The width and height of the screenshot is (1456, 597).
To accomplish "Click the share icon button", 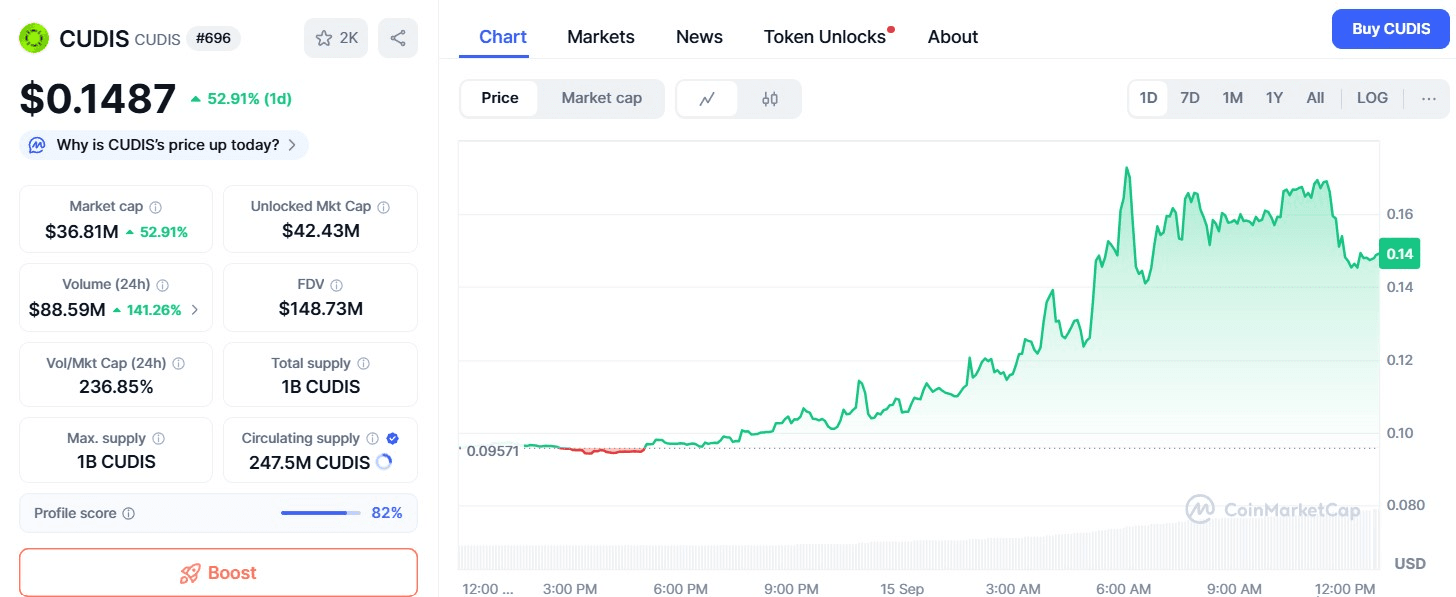I will click(397, 38).
